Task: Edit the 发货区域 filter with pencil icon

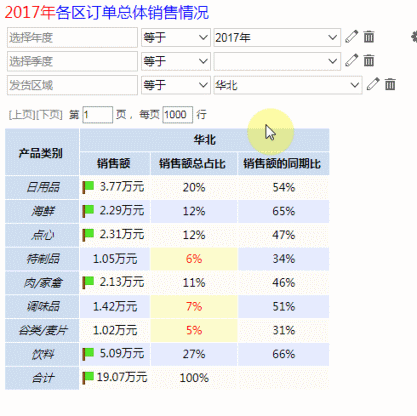Action: [x=373, y=84]
